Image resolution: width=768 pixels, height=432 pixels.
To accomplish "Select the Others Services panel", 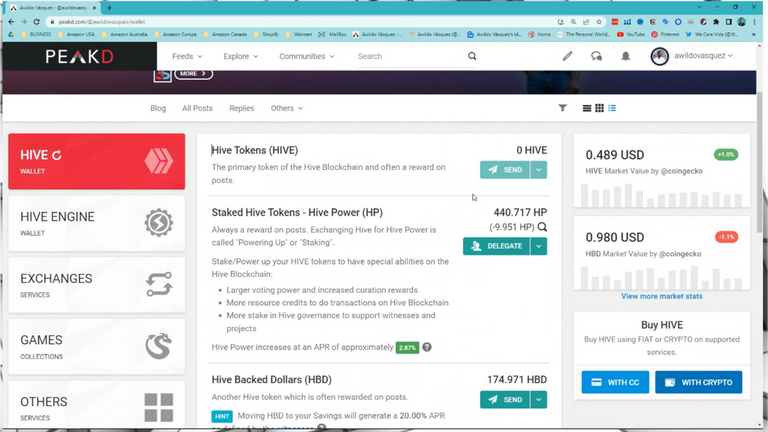I will coord(96,406).
